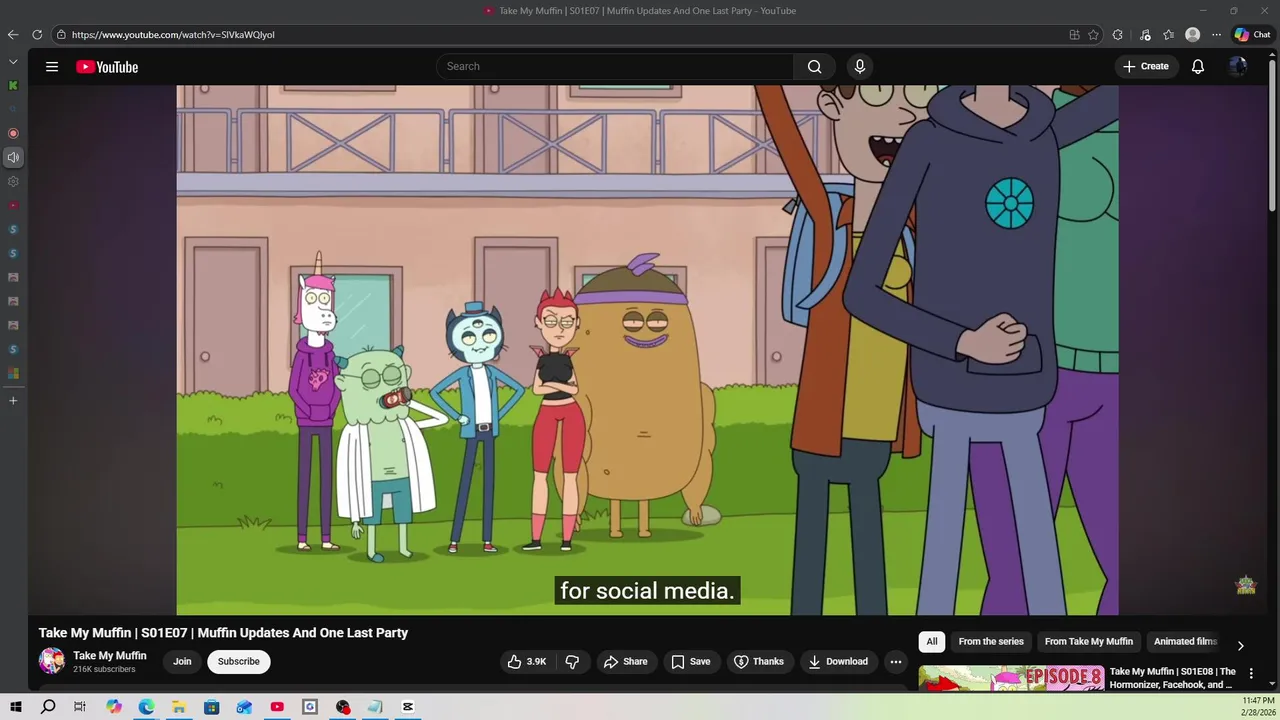
Task: Subscribe to Take My Muffin
Action: pos(238,661)
